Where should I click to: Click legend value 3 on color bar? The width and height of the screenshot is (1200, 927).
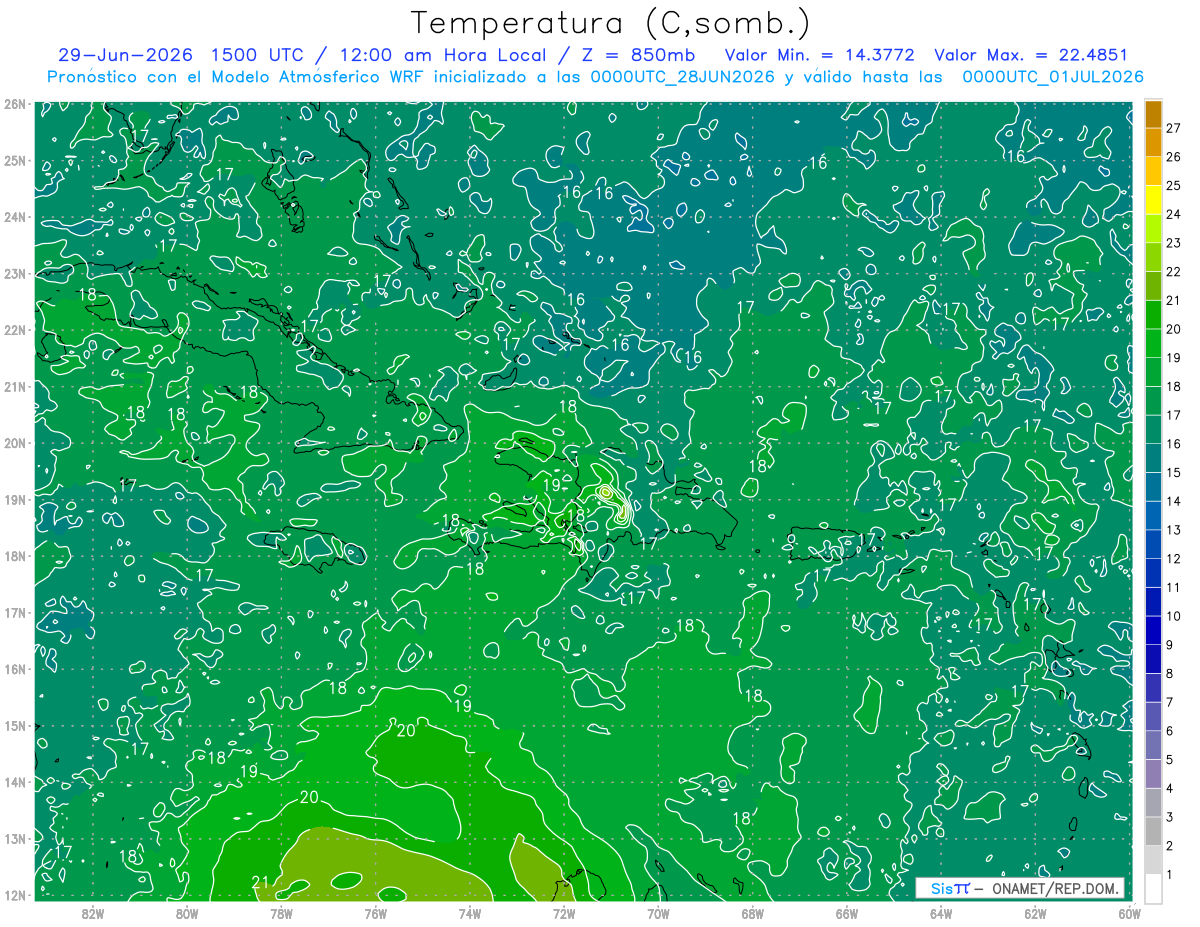1169,817
